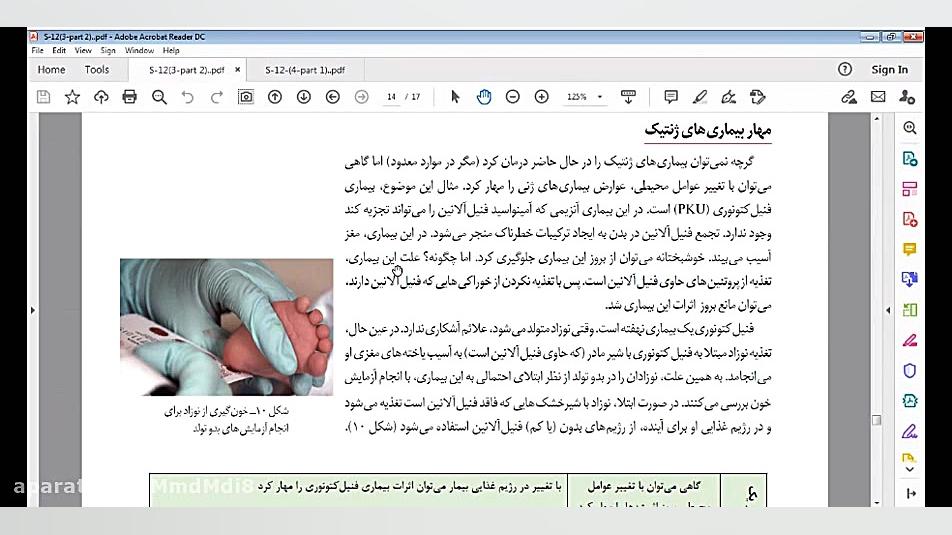Go back to previous view
Image resolution: width=952 pixels, height=535 pixels.
click(x=333, y=97)
